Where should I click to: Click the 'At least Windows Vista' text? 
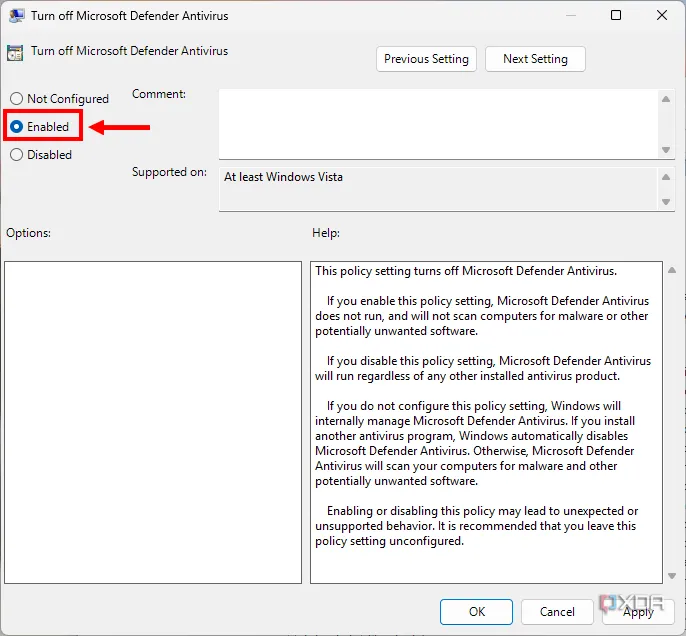pyautogui.click(x=284, y=177)
